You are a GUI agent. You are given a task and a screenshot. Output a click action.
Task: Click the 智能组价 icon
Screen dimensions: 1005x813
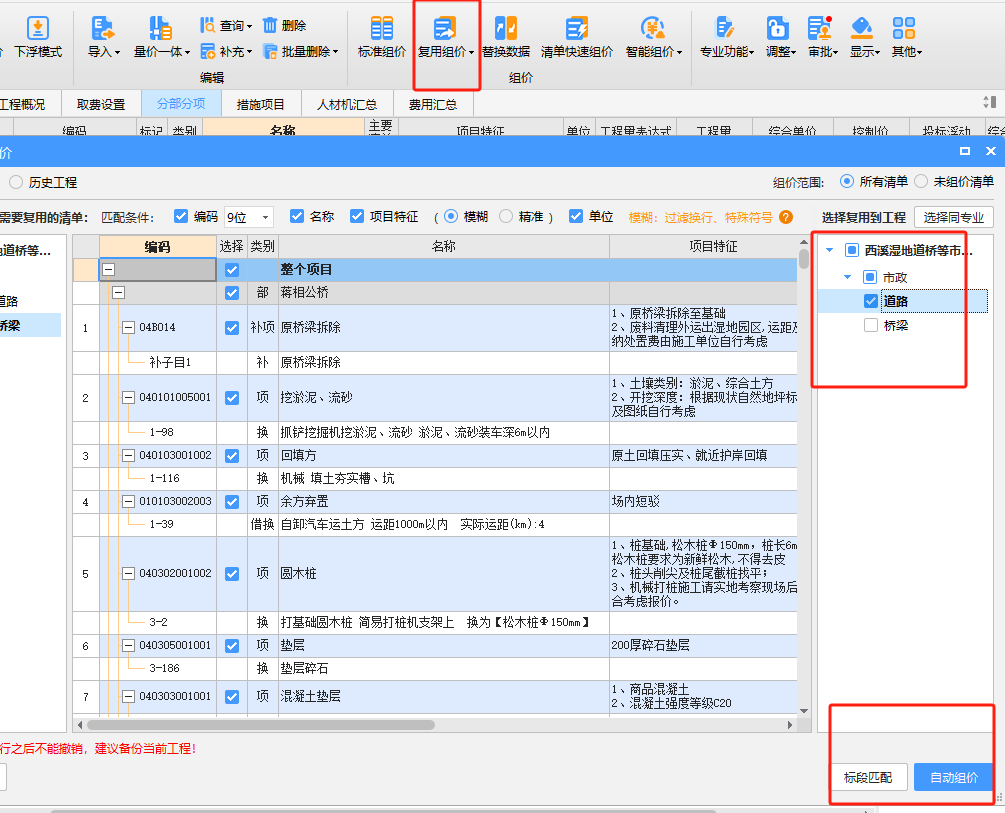point(652,29)
